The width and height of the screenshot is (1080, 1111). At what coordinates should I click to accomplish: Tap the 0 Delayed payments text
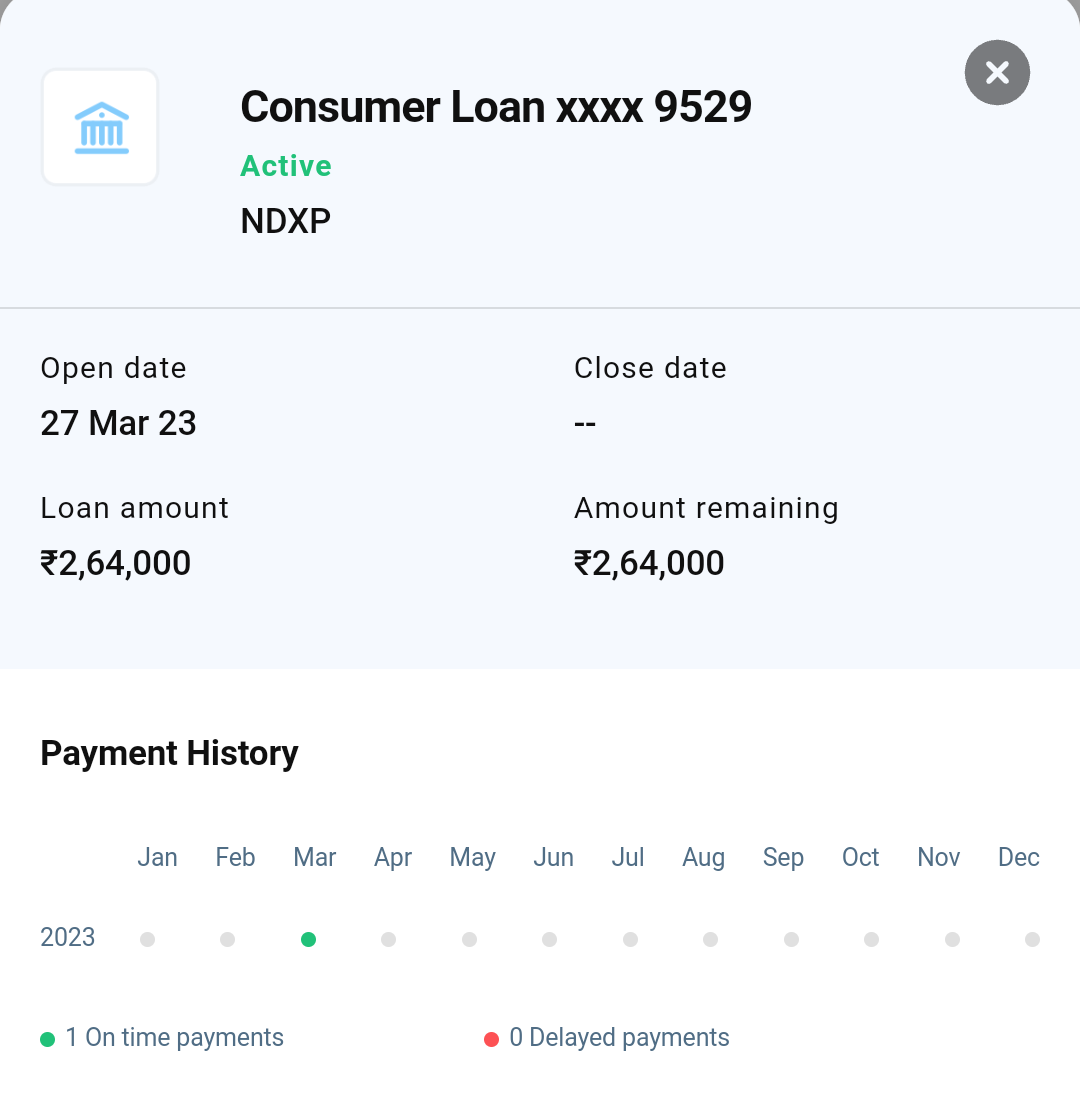click(x=619, y=1038)
